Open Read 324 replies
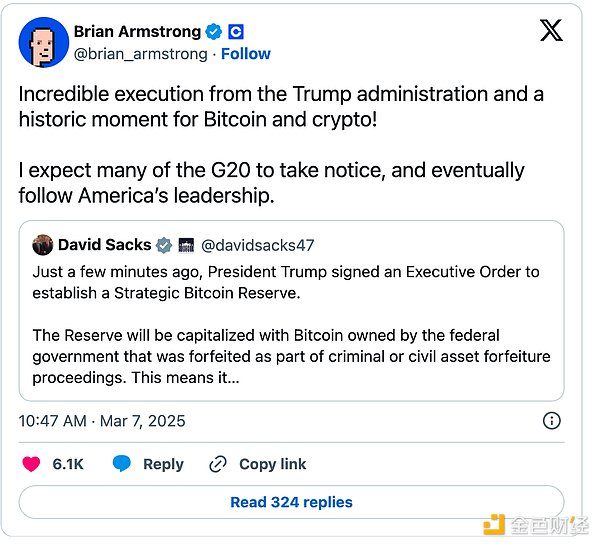 click(291, 502)
